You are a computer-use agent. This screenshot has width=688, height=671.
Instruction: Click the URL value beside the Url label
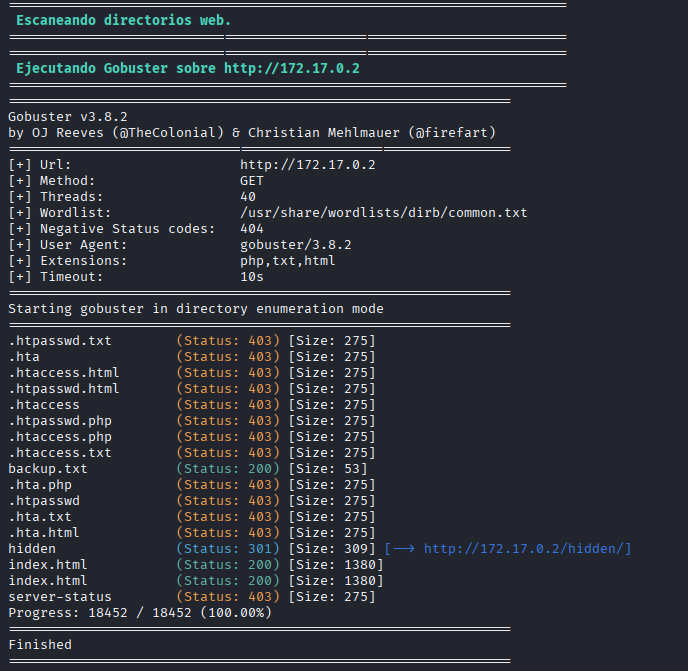coord(307,165)
